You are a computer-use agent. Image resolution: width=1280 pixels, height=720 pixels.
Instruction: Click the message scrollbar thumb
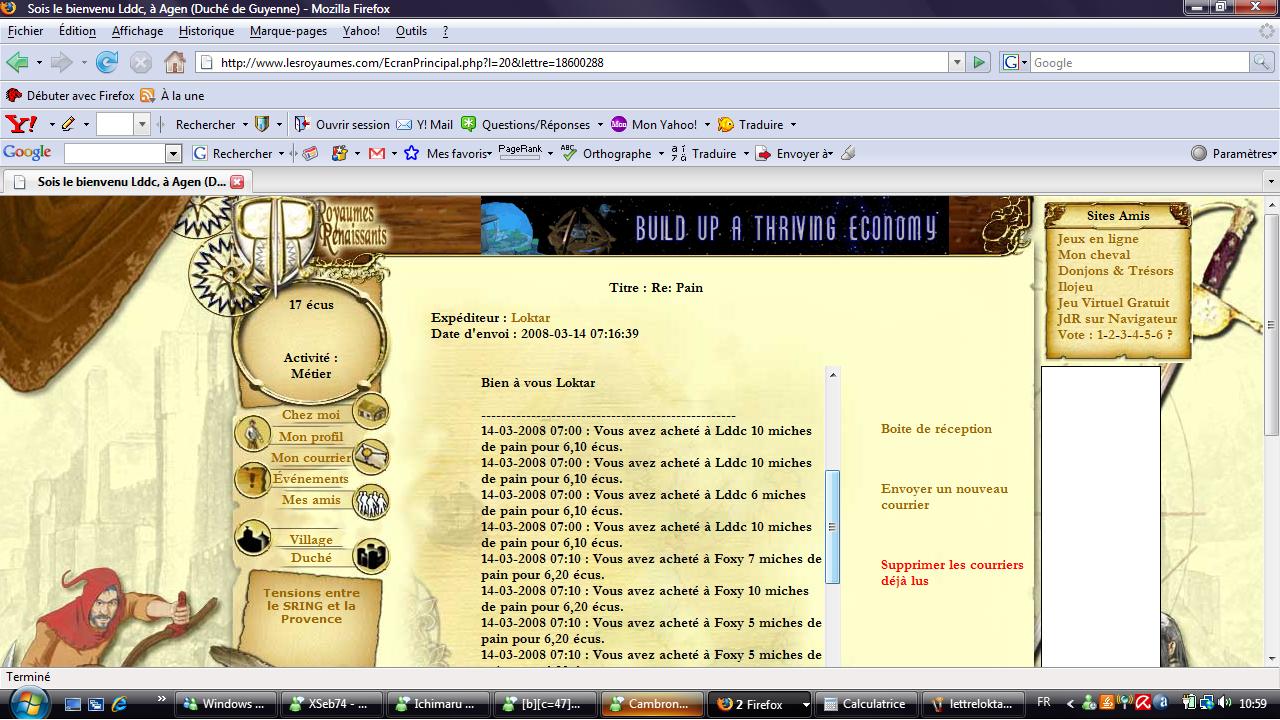(831, 526)
